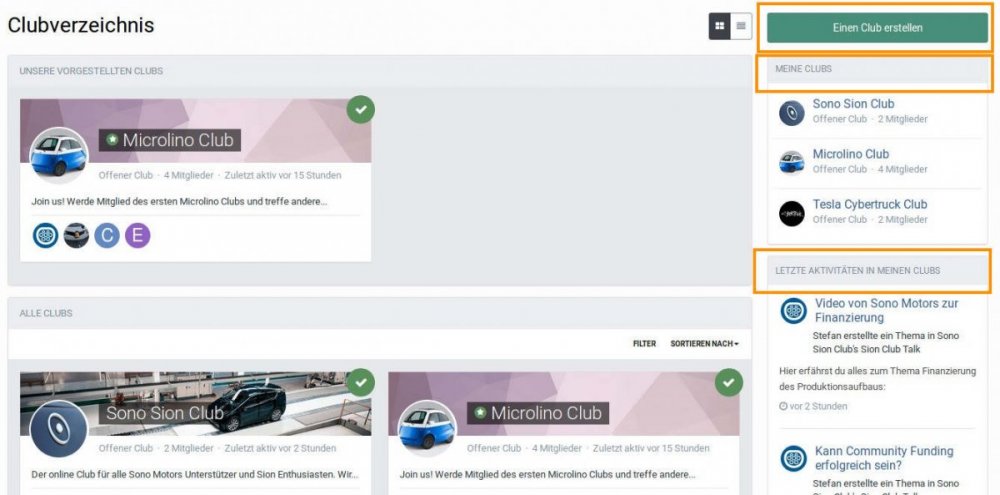Open Tesla Cybertruck Club black avatar icon

pos(791,214)
